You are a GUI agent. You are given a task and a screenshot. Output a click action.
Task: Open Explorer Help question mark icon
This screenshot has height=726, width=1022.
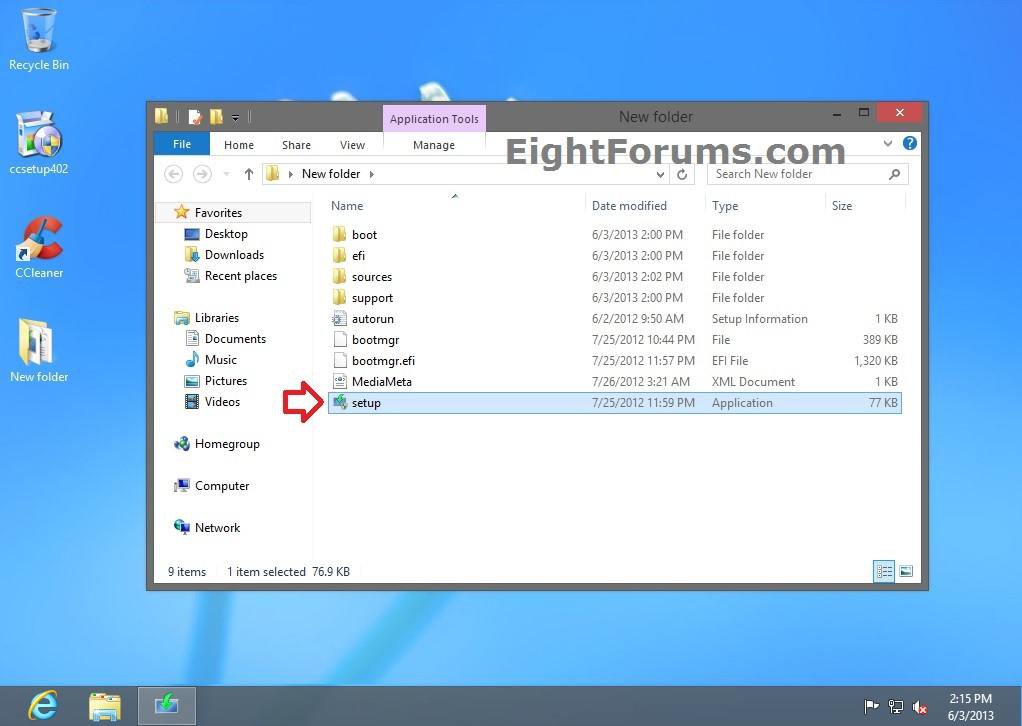pos(909,144)
